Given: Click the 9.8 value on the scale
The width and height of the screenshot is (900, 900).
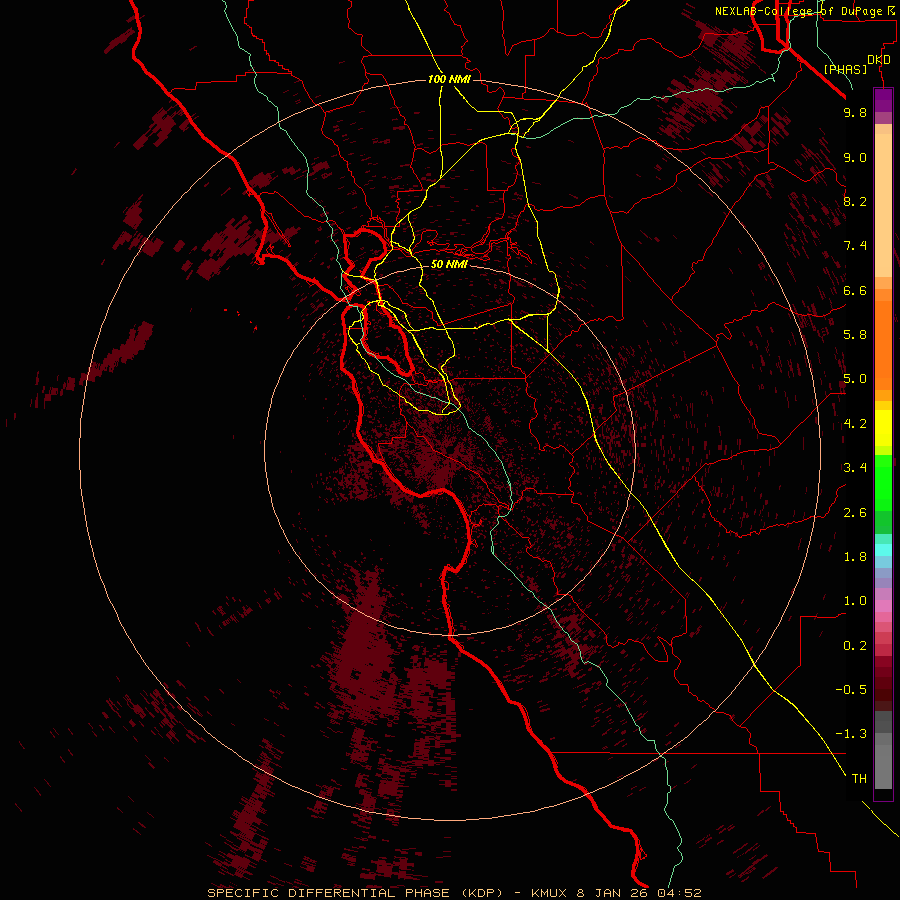Looking at the screenshot, I should pos(855,112).
